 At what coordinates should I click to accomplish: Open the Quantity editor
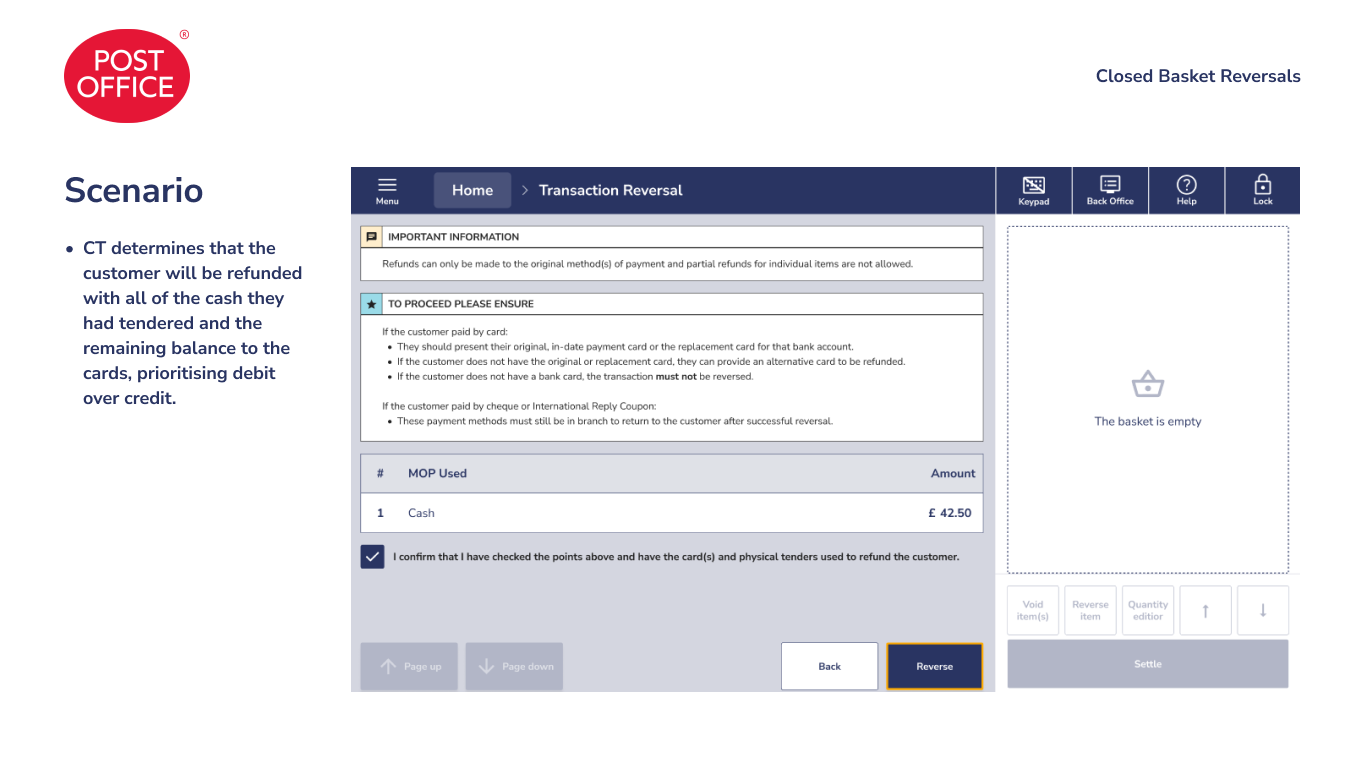(1148, 610)
